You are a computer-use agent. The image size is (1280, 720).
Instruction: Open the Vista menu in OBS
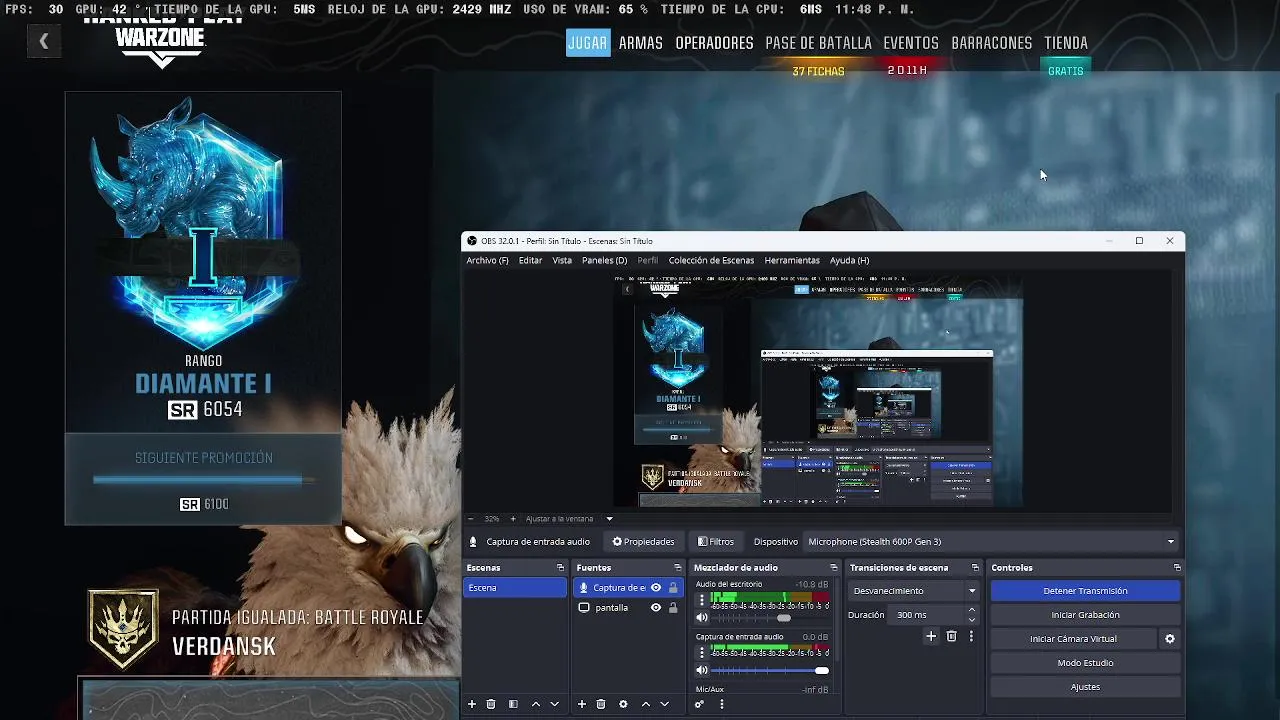(x=562, y=261)
